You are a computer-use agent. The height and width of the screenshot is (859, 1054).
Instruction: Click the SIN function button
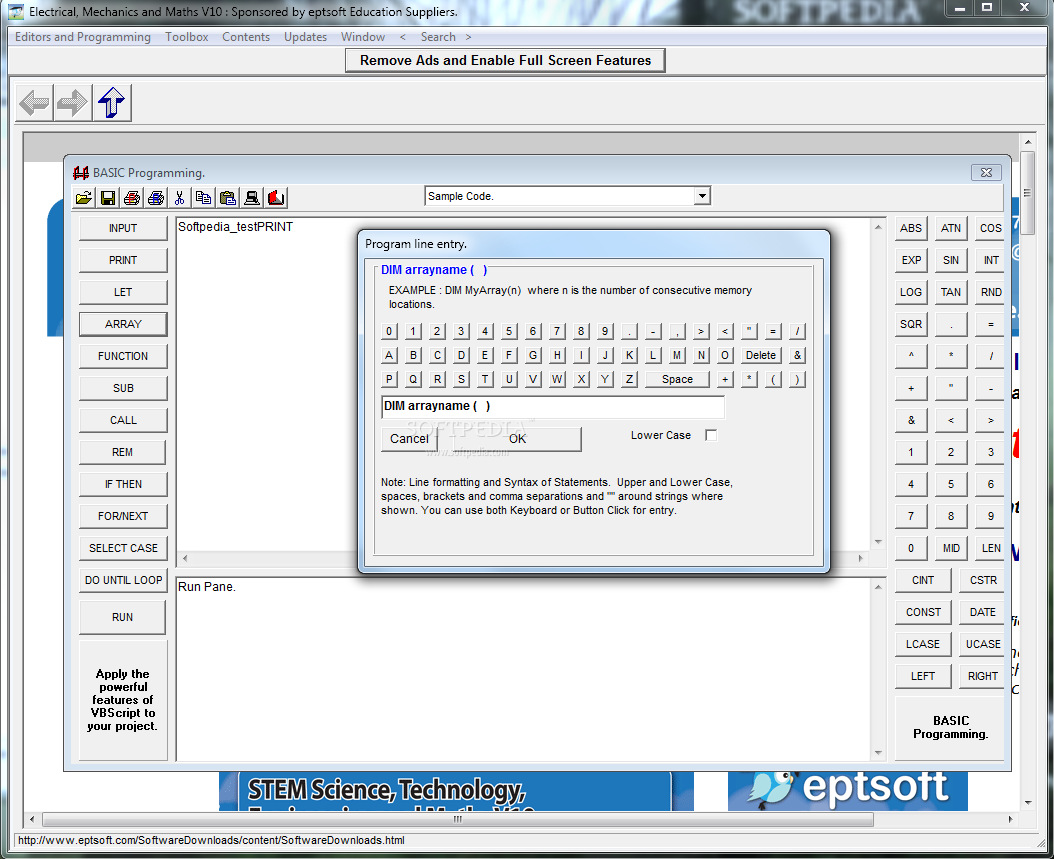pyautogui.click(x=950, y=260)
